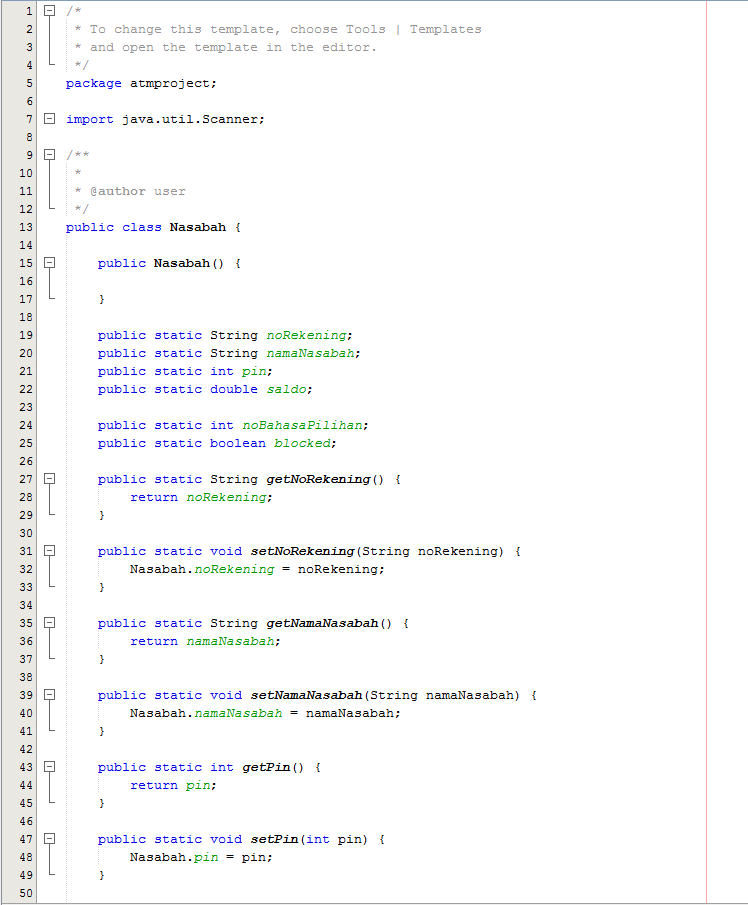Click the 'noRekening' field declaration on line 19
This screenshot has width=748, height=905.
pos(306,335)
